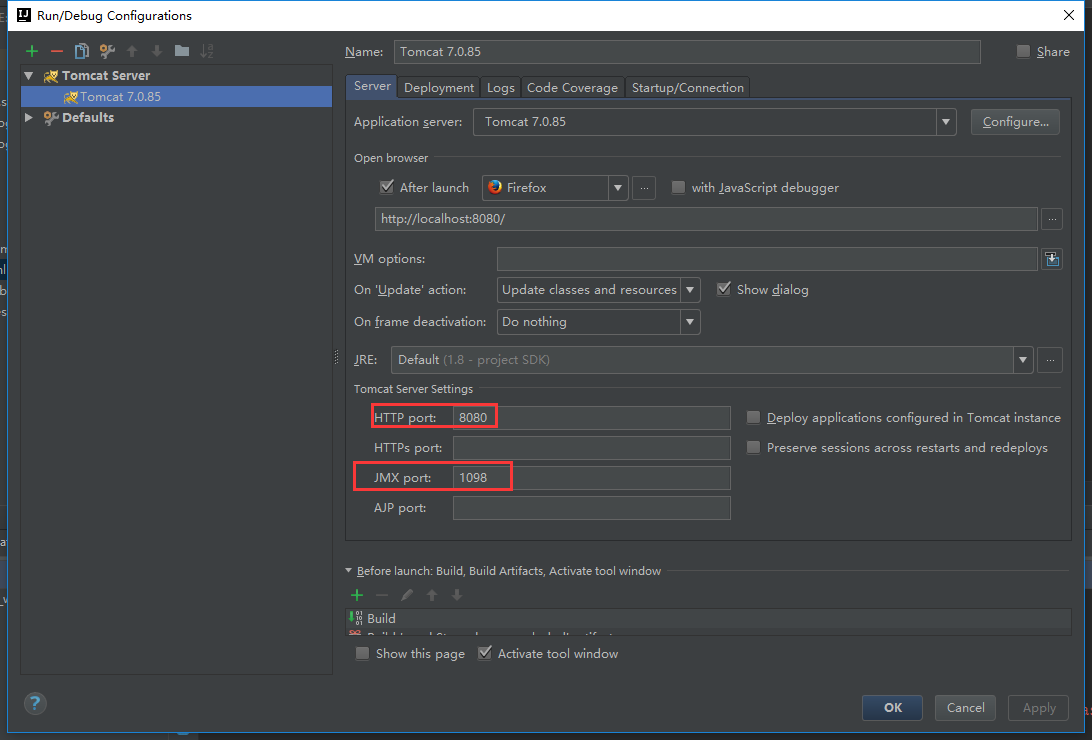Click the Name input field
The height and width of the screenshot is (740, 1092).
coord(687,52)
